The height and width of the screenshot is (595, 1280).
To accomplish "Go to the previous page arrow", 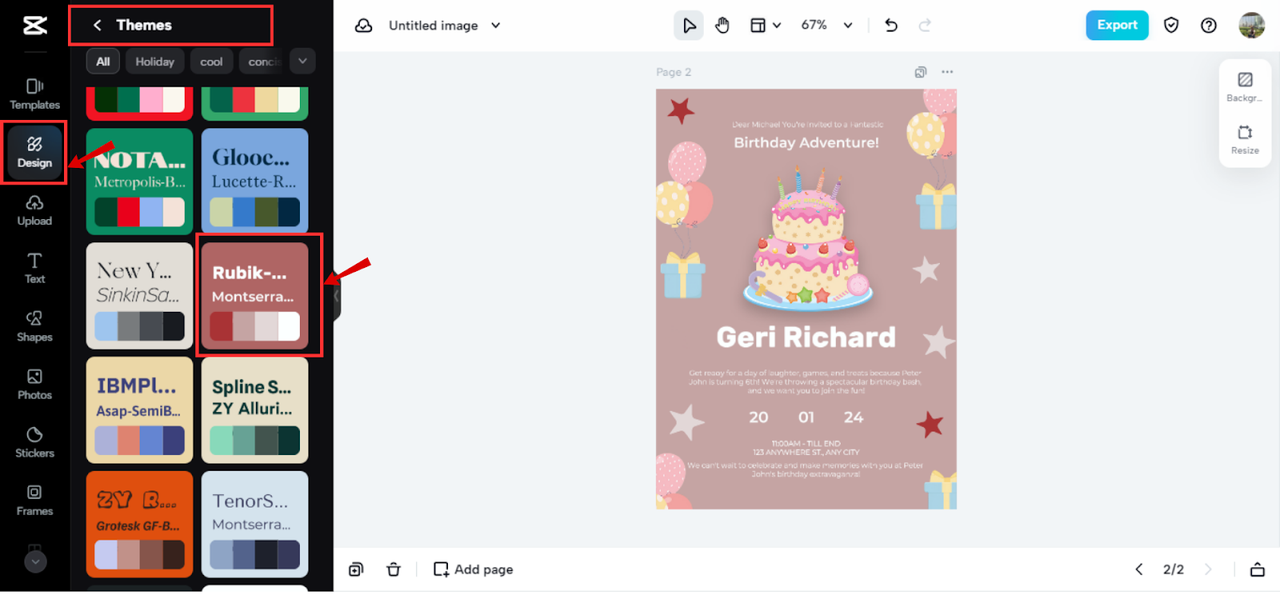I will [x=1138, y=569].
